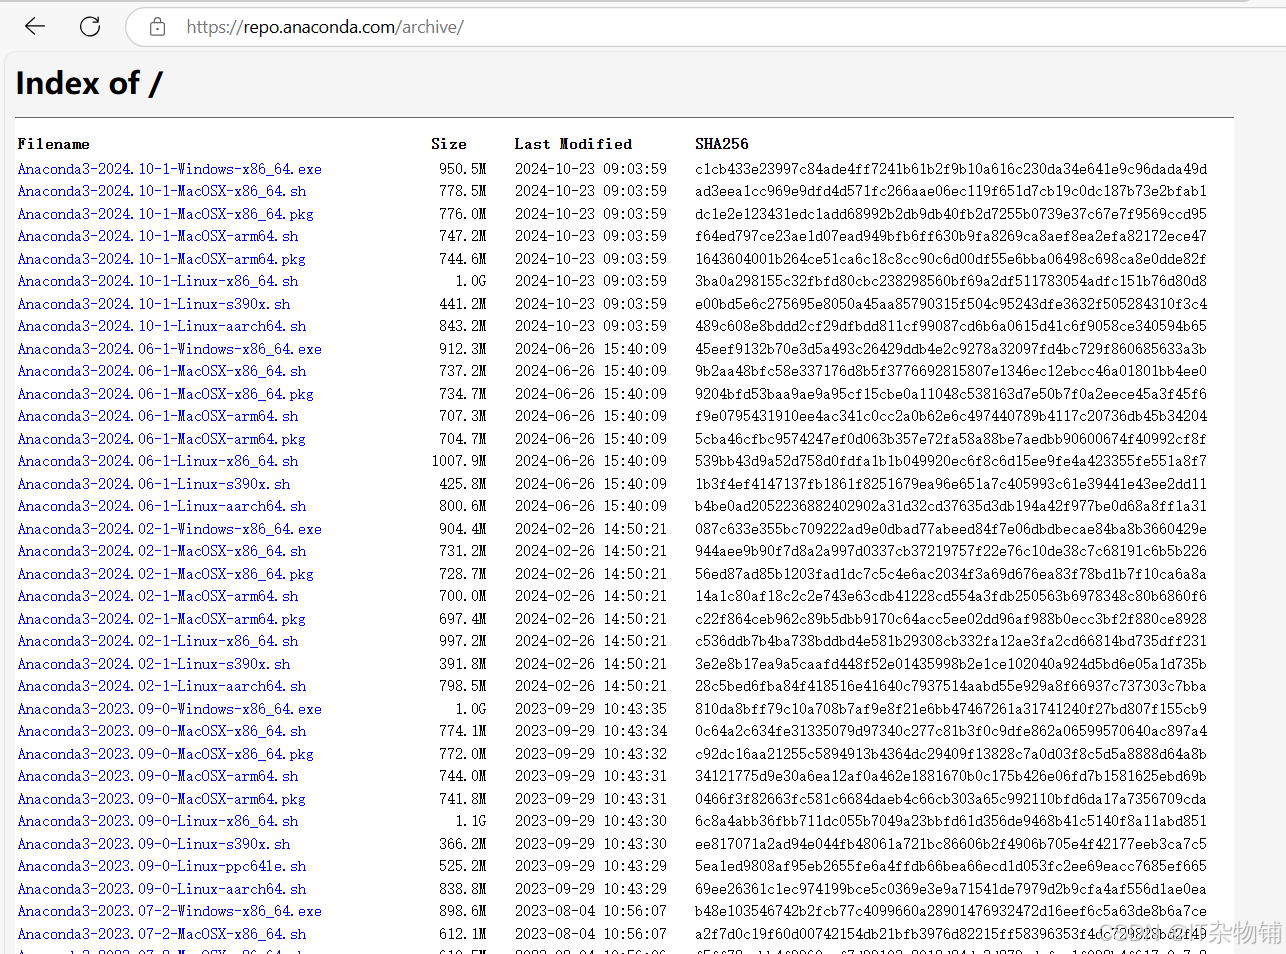
Task: Download Anaconda3-2024.06-1-MacOSX-arm64.sh
Action: [158, 416]
